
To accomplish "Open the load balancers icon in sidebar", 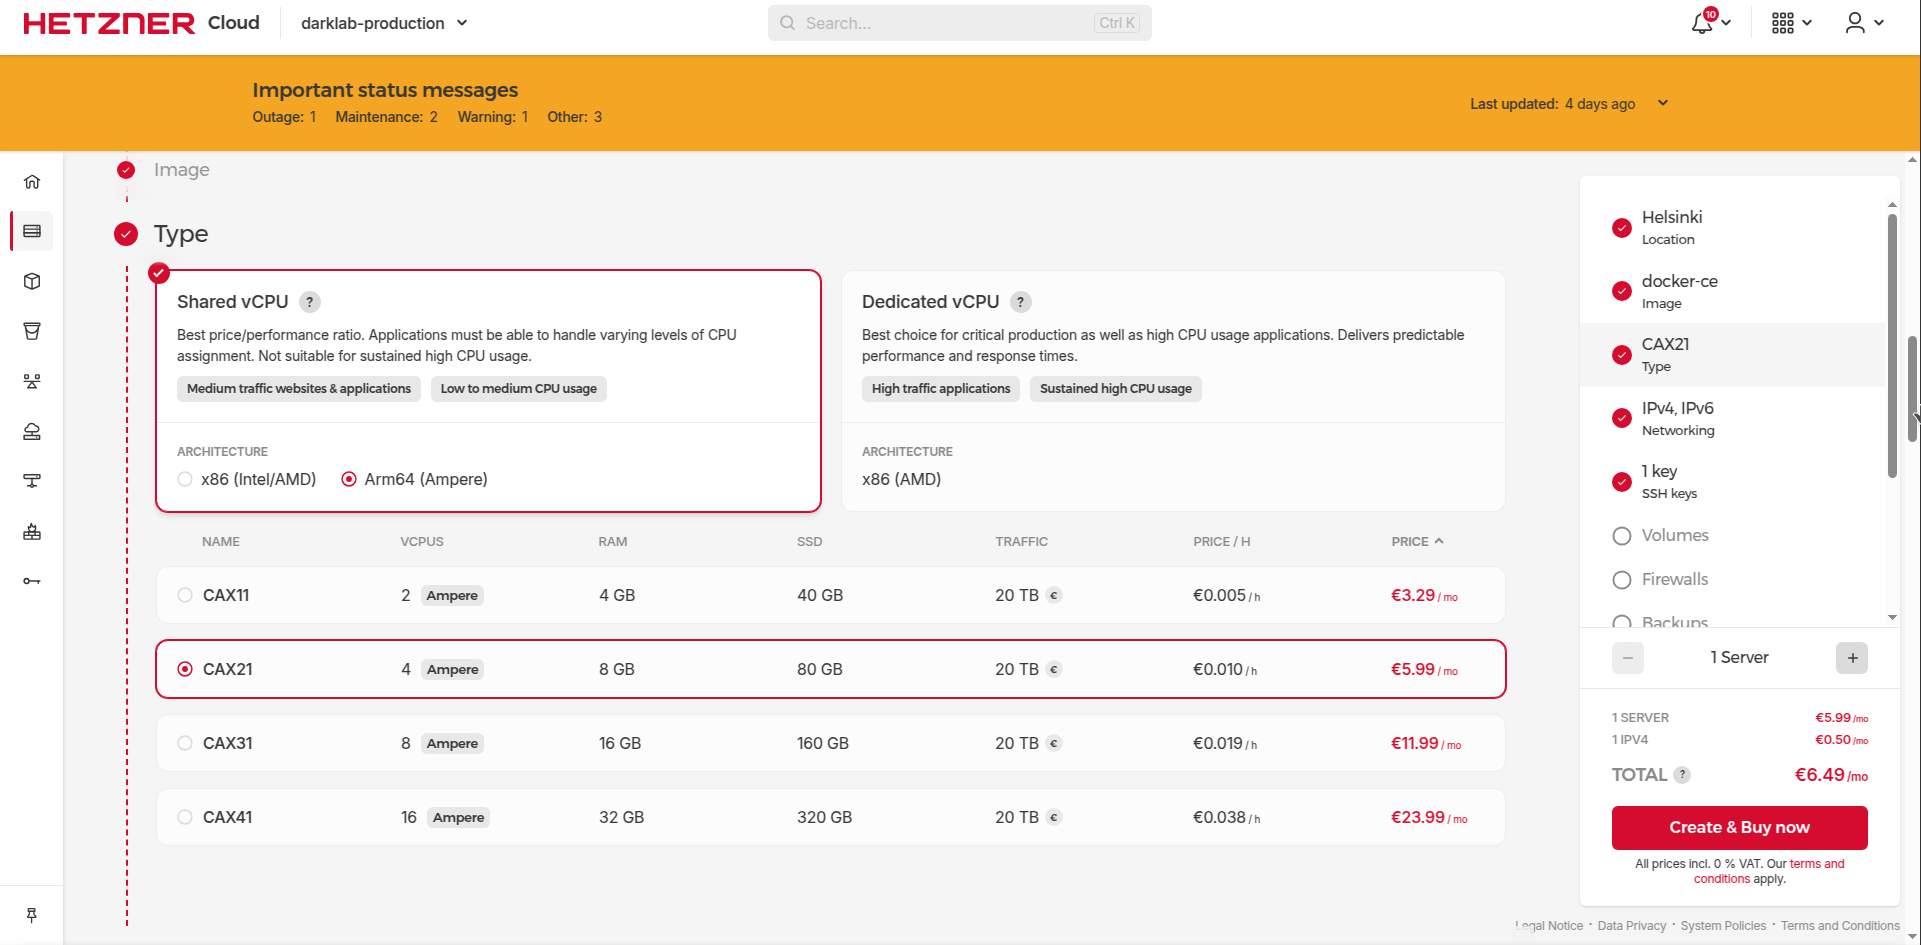I will 32,381.
